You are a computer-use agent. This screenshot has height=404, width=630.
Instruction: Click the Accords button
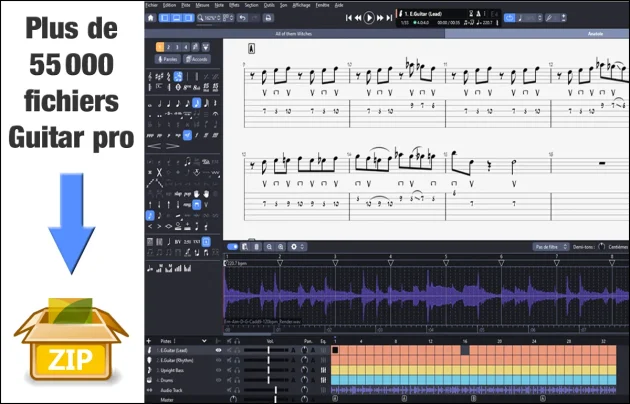pos(196,59)
